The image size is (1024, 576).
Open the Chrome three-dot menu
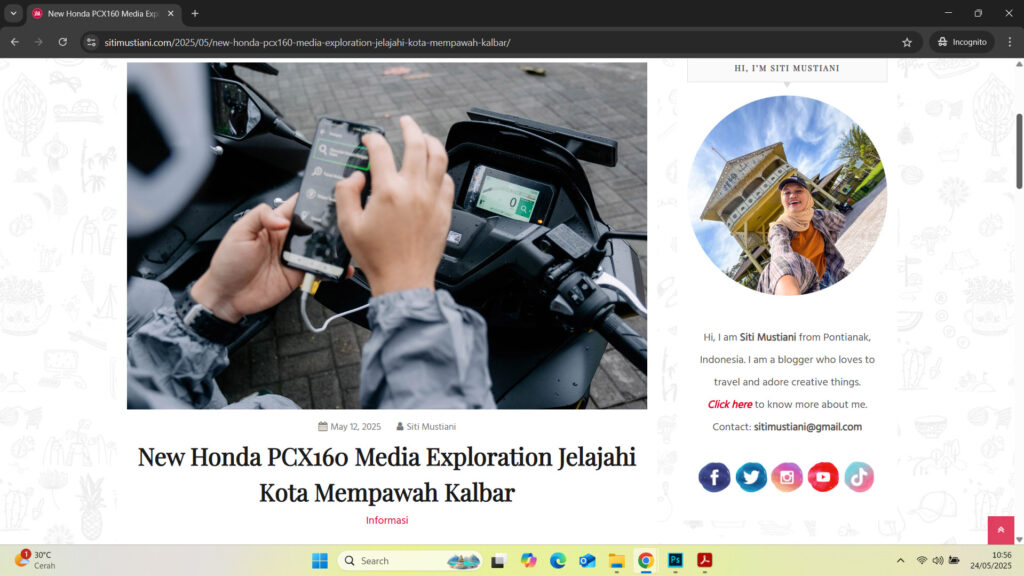[x=1010, y=42]
